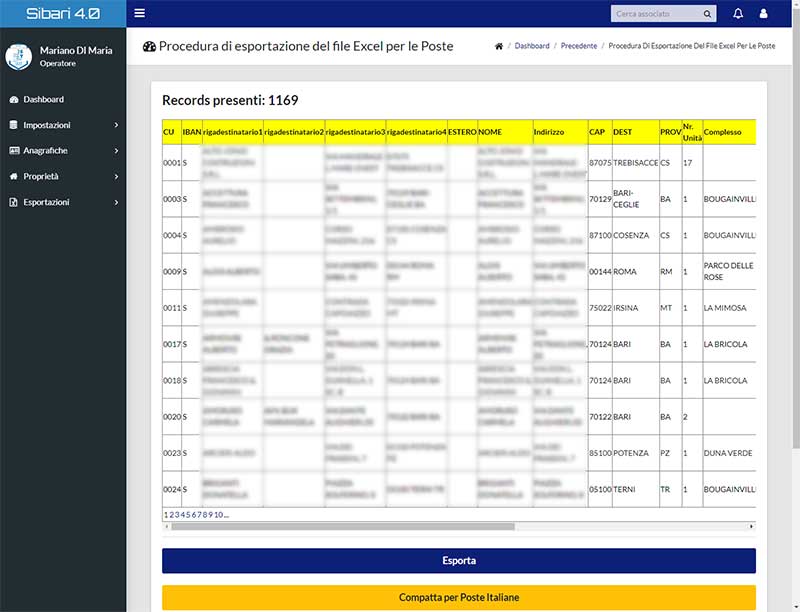This screenshot has height=612, width=800.
Task: Expand Esportazioni chevron arrow
Action: [116, 202]
